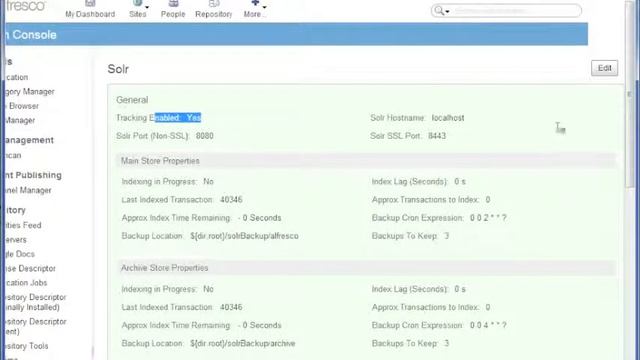Open Category Manager in sidebar

tap(30, 91)
